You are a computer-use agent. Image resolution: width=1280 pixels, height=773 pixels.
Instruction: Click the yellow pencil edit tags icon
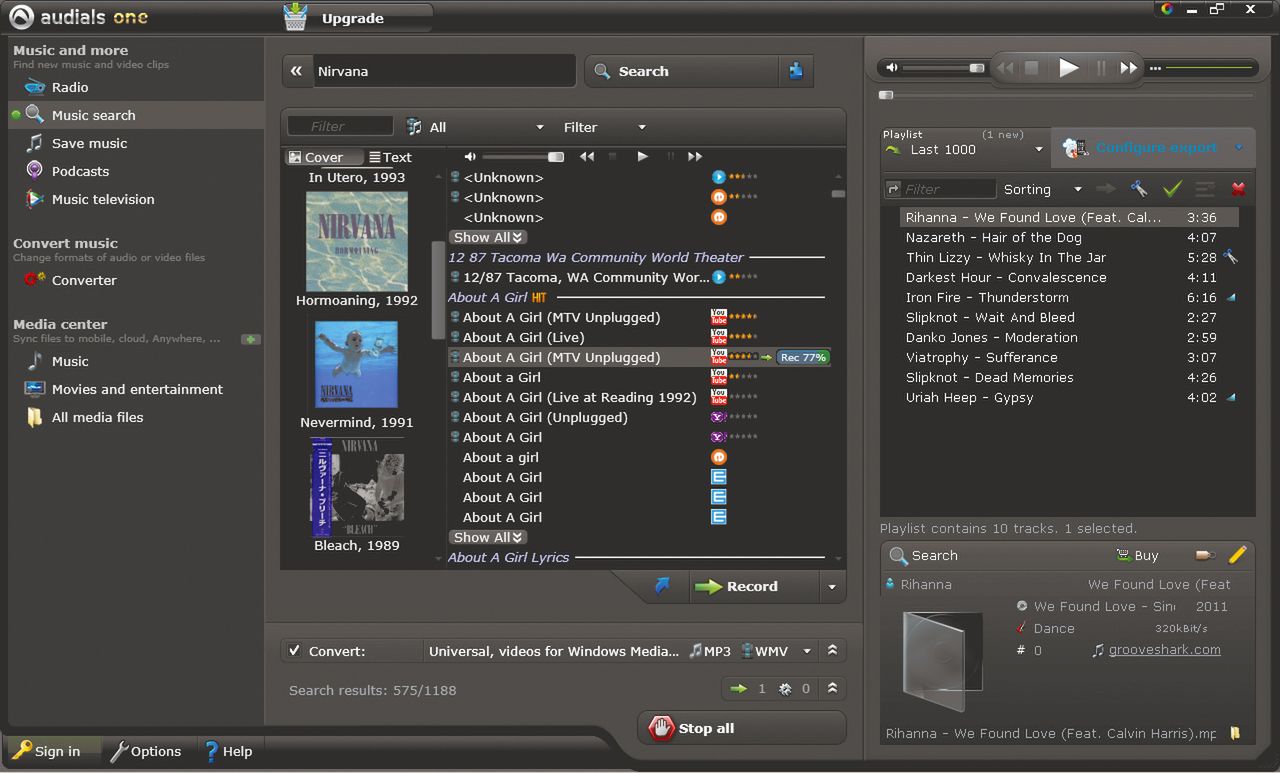[1237, 555]
